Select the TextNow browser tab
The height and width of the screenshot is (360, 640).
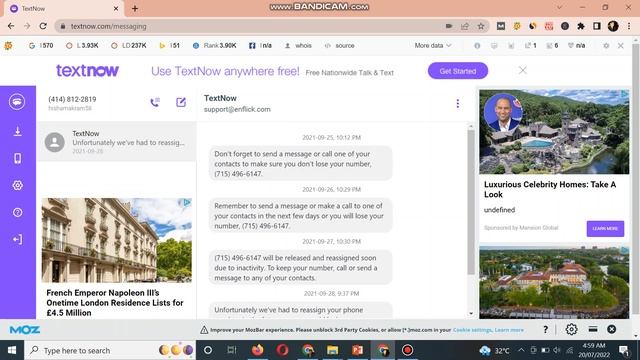click(x=64, y=9)
